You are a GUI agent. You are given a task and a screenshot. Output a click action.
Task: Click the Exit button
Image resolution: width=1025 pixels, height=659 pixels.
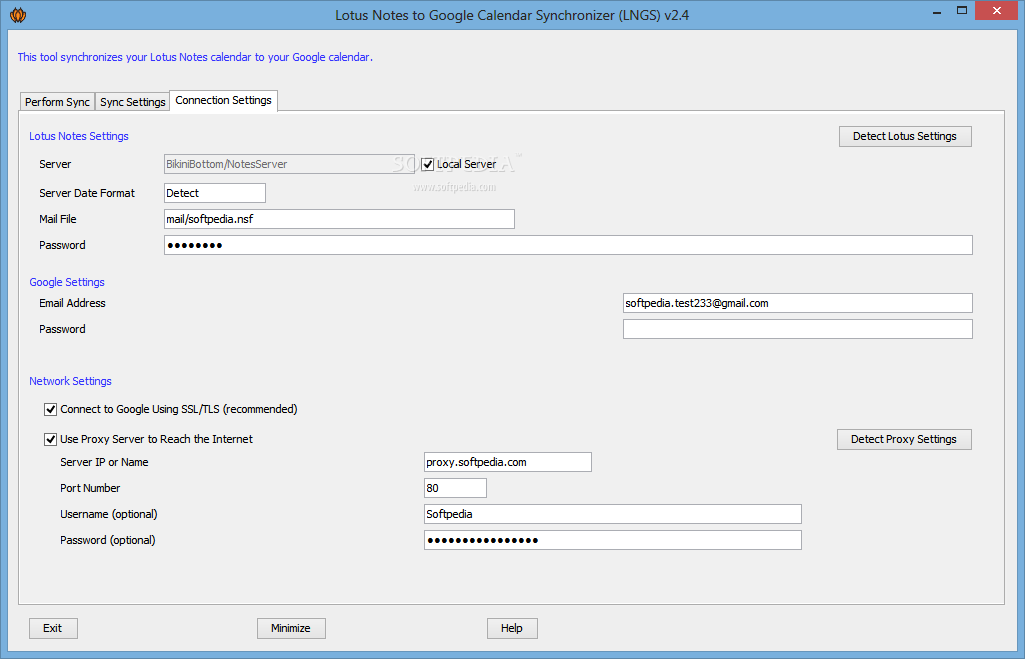point(53,628)
